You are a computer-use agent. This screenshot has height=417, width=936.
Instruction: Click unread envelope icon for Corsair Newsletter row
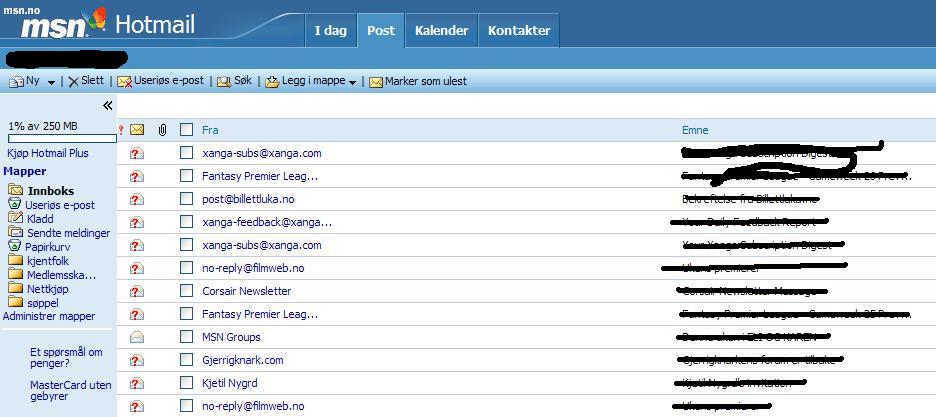pyautogui.click(x=137, y=291)
